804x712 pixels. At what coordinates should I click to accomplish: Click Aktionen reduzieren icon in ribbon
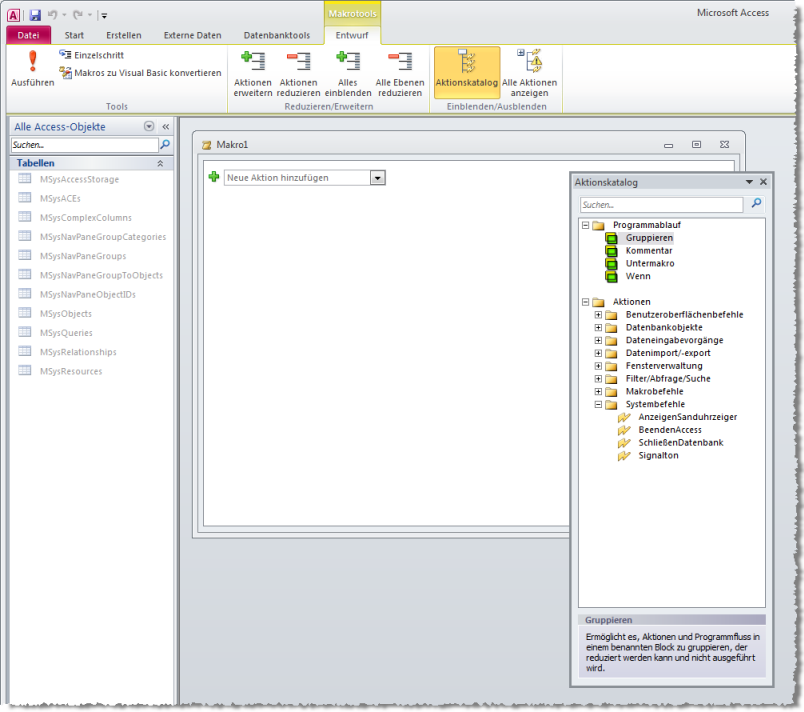pyautogui.click(x=298, y=62)
